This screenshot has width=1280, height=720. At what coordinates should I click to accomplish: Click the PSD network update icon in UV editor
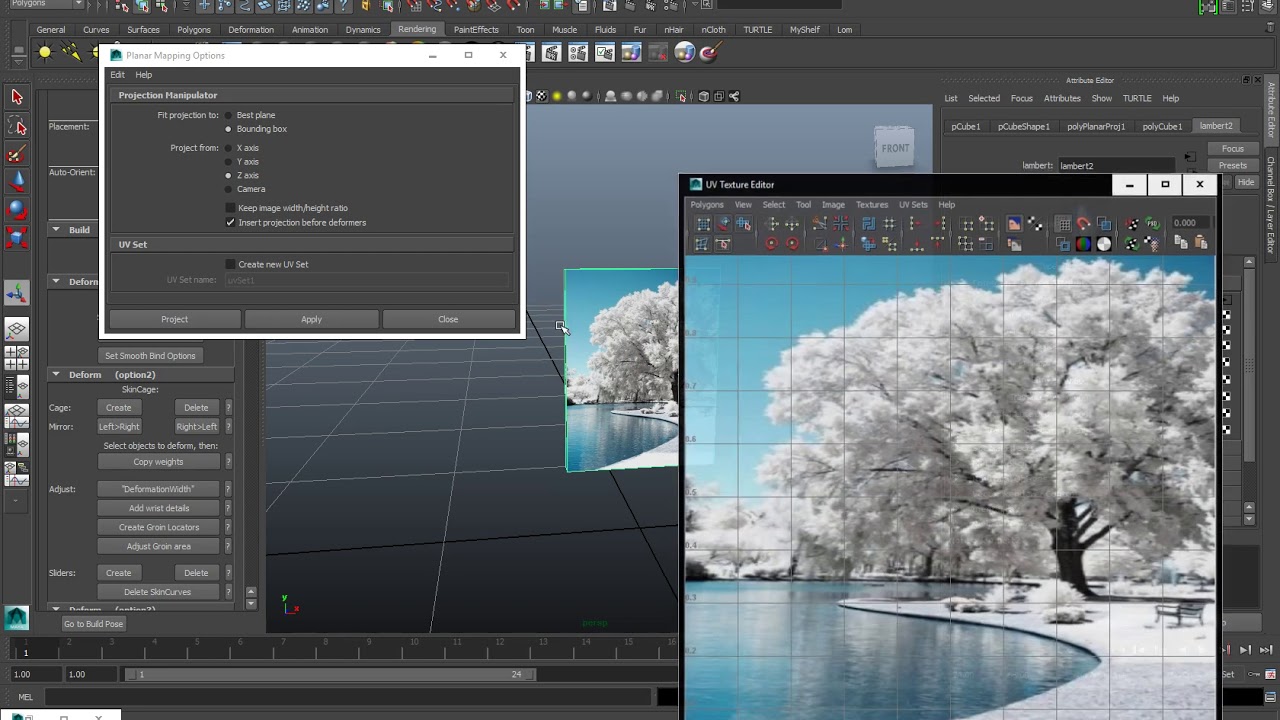point(1153,224)
